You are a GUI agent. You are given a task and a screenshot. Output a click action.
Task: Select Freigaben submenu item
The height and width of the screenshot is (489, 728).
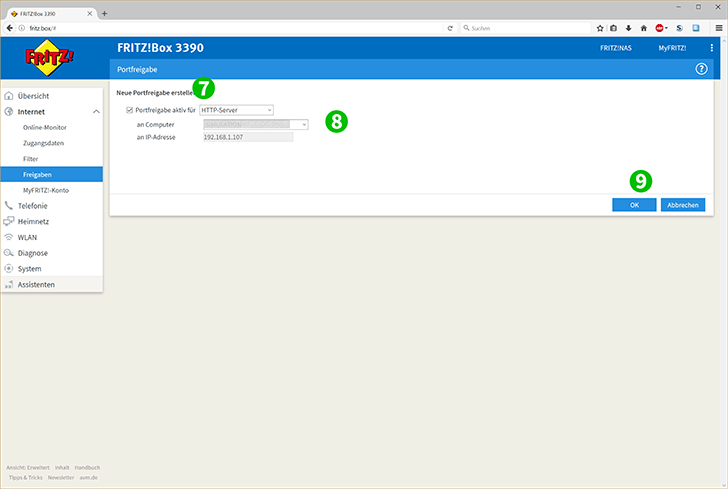(x=52, y=174)
